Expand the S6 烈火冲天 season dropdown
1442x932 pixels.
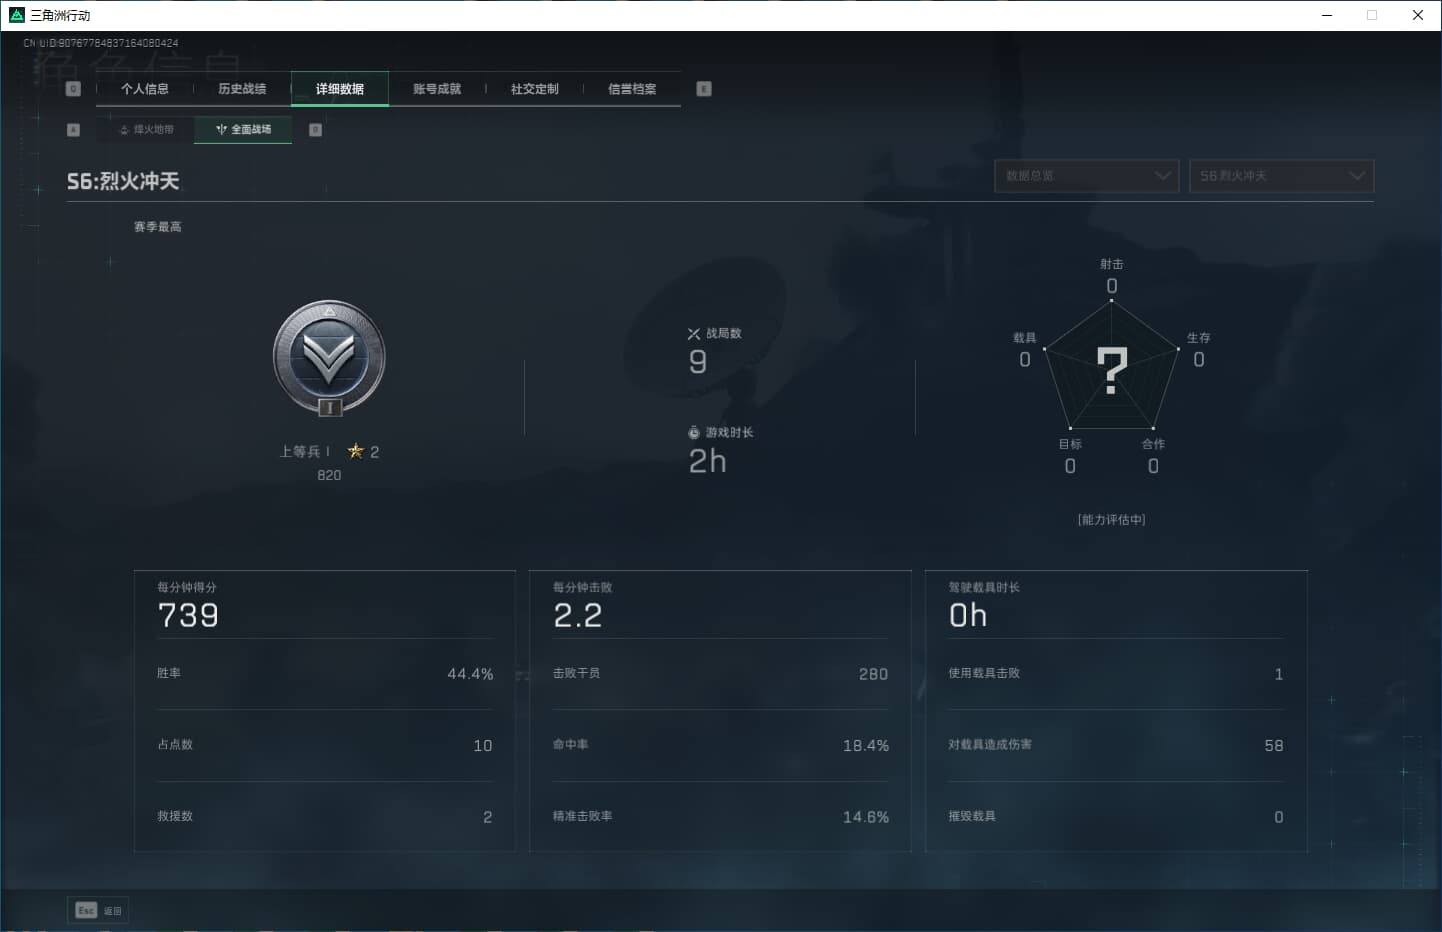pyautogui.click(x=1281, y=176)
